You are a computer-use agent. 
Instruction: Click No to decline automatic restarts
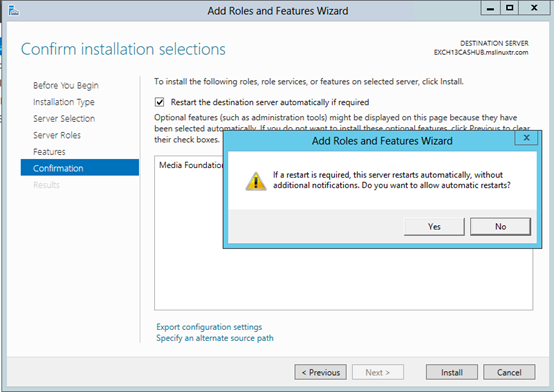pyautogui.click(x=500, y=227)
